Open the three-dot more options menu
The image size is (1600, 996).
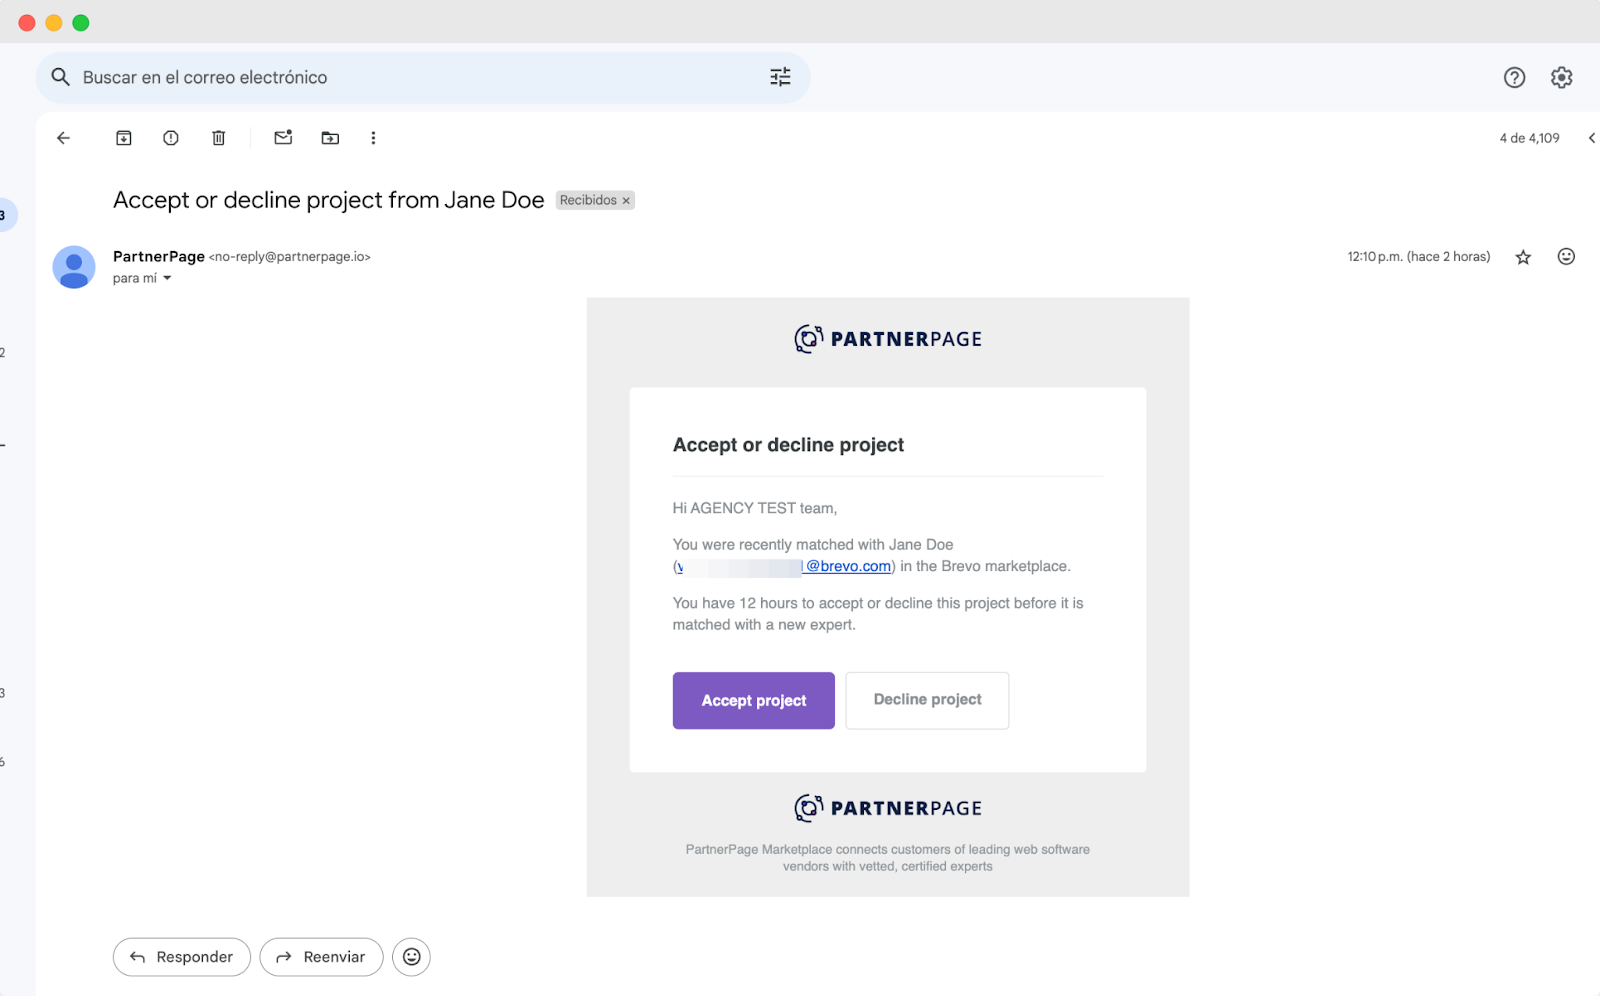pyautogui.click(x=373, y=138)
